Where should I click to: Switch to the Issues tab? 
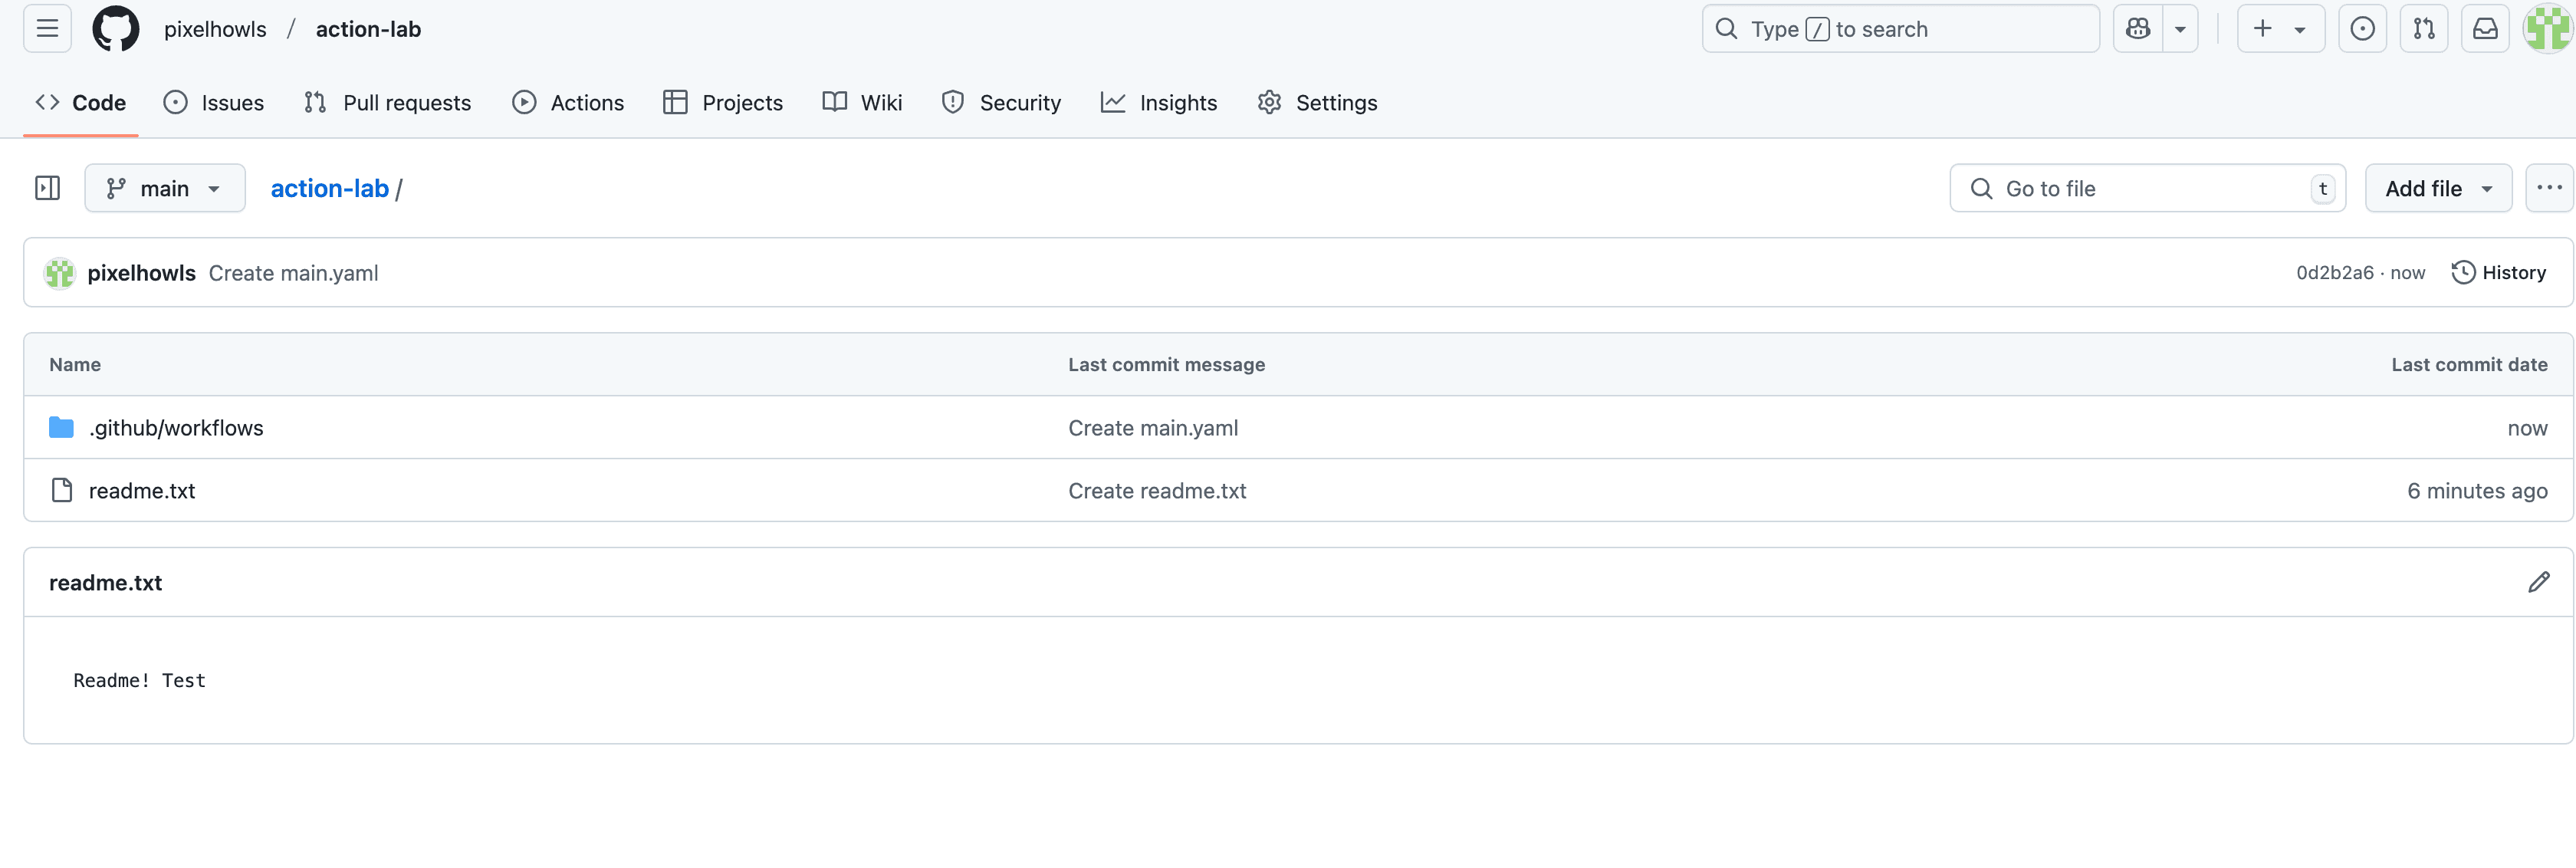click(x=214, y=103)
